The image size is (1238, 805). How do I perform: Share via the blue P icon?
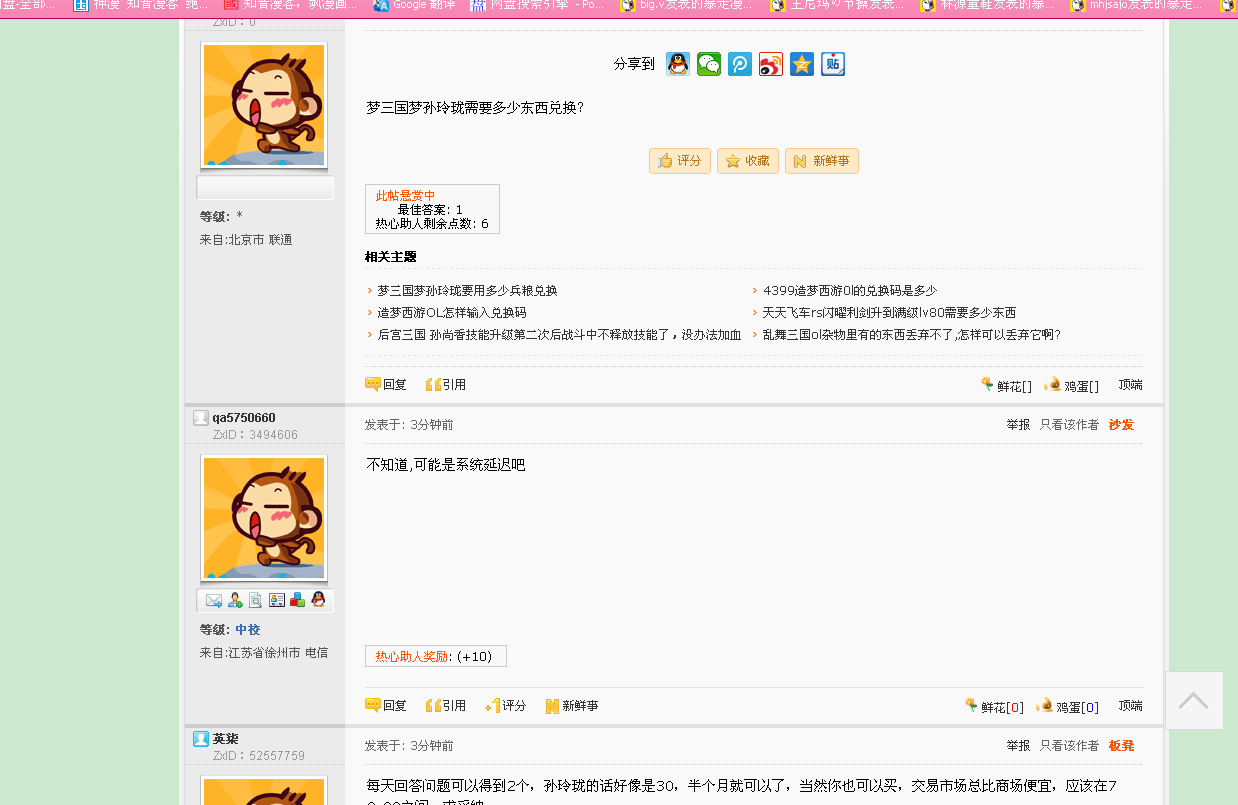pyautogui.click(x=740, y=64)
